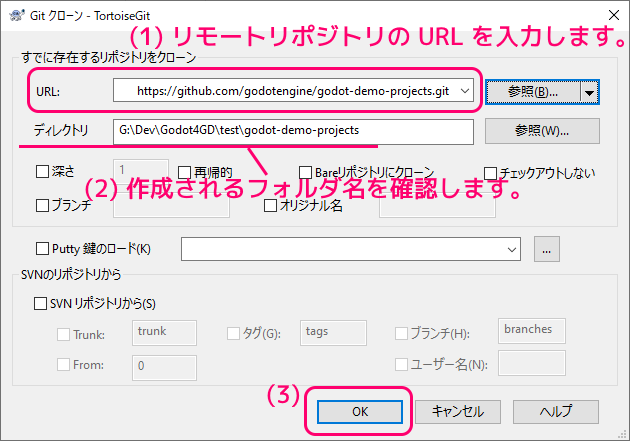Enable the 再帰的 recursive checkbox
The image size is (630, 441).
184,173
